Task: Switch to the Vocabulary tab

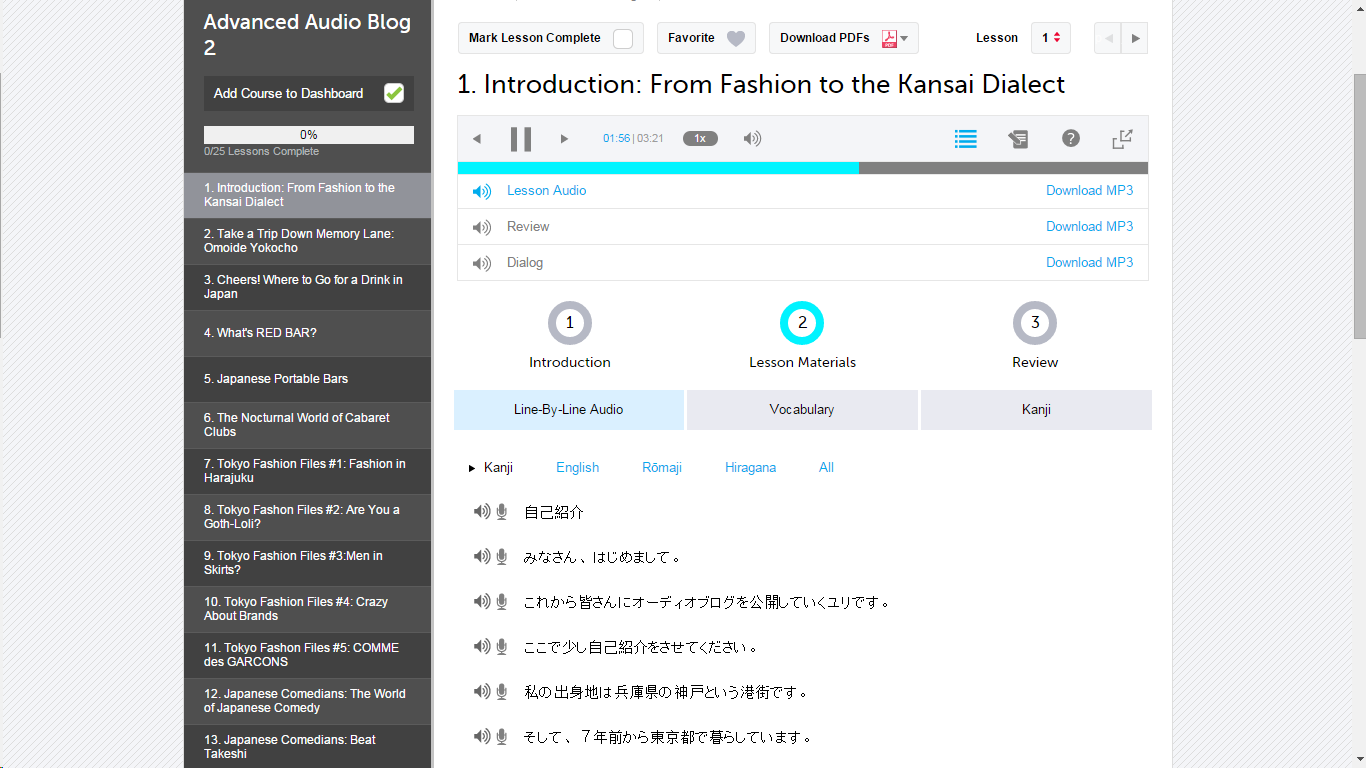Action: [801, 409]
